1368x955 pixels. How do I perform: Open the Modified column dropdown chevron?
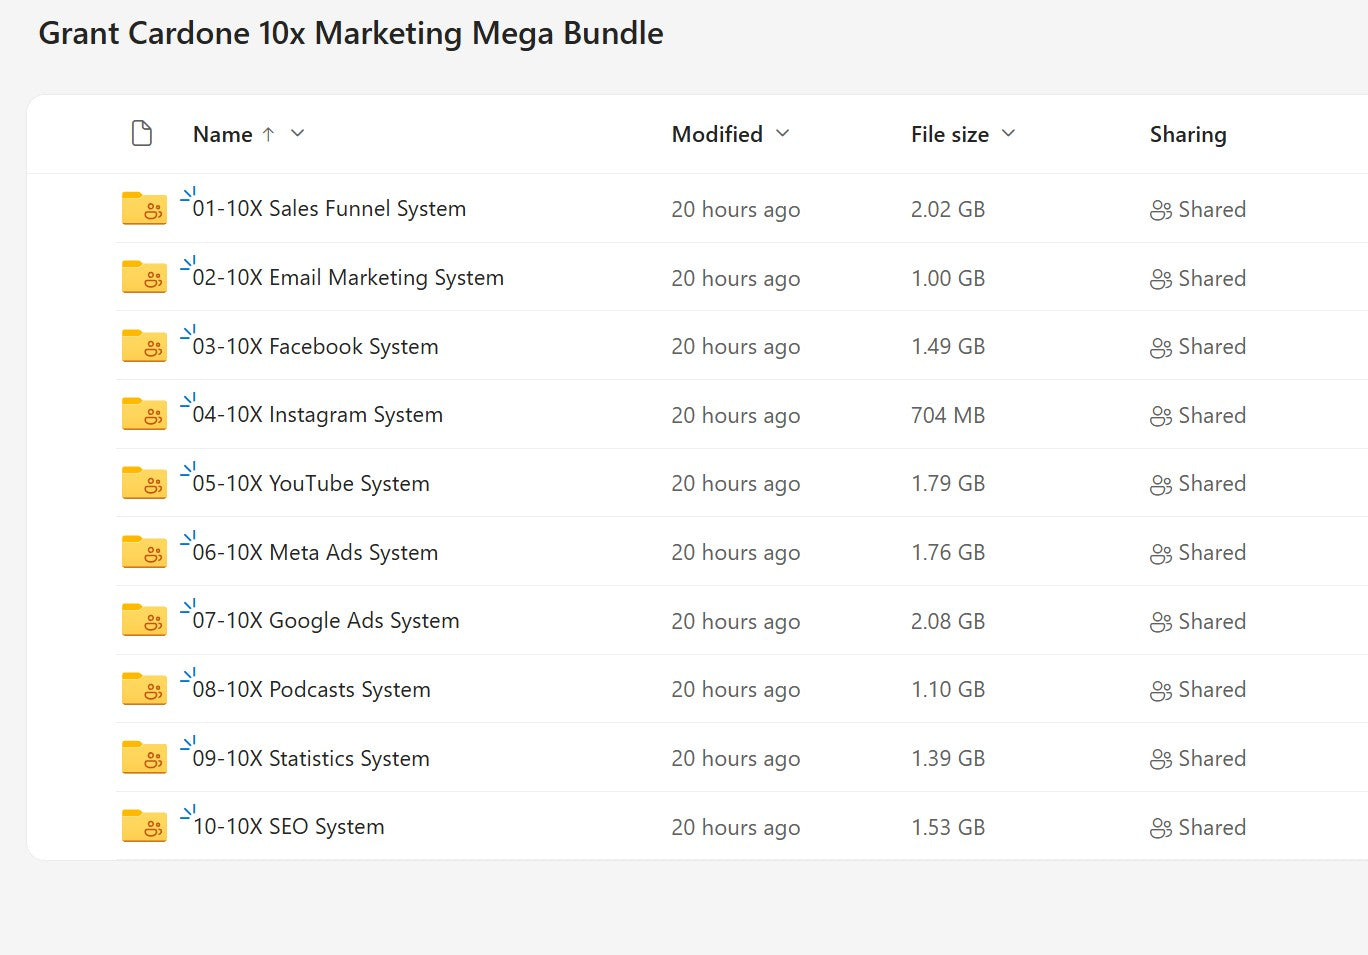(784, 133)
